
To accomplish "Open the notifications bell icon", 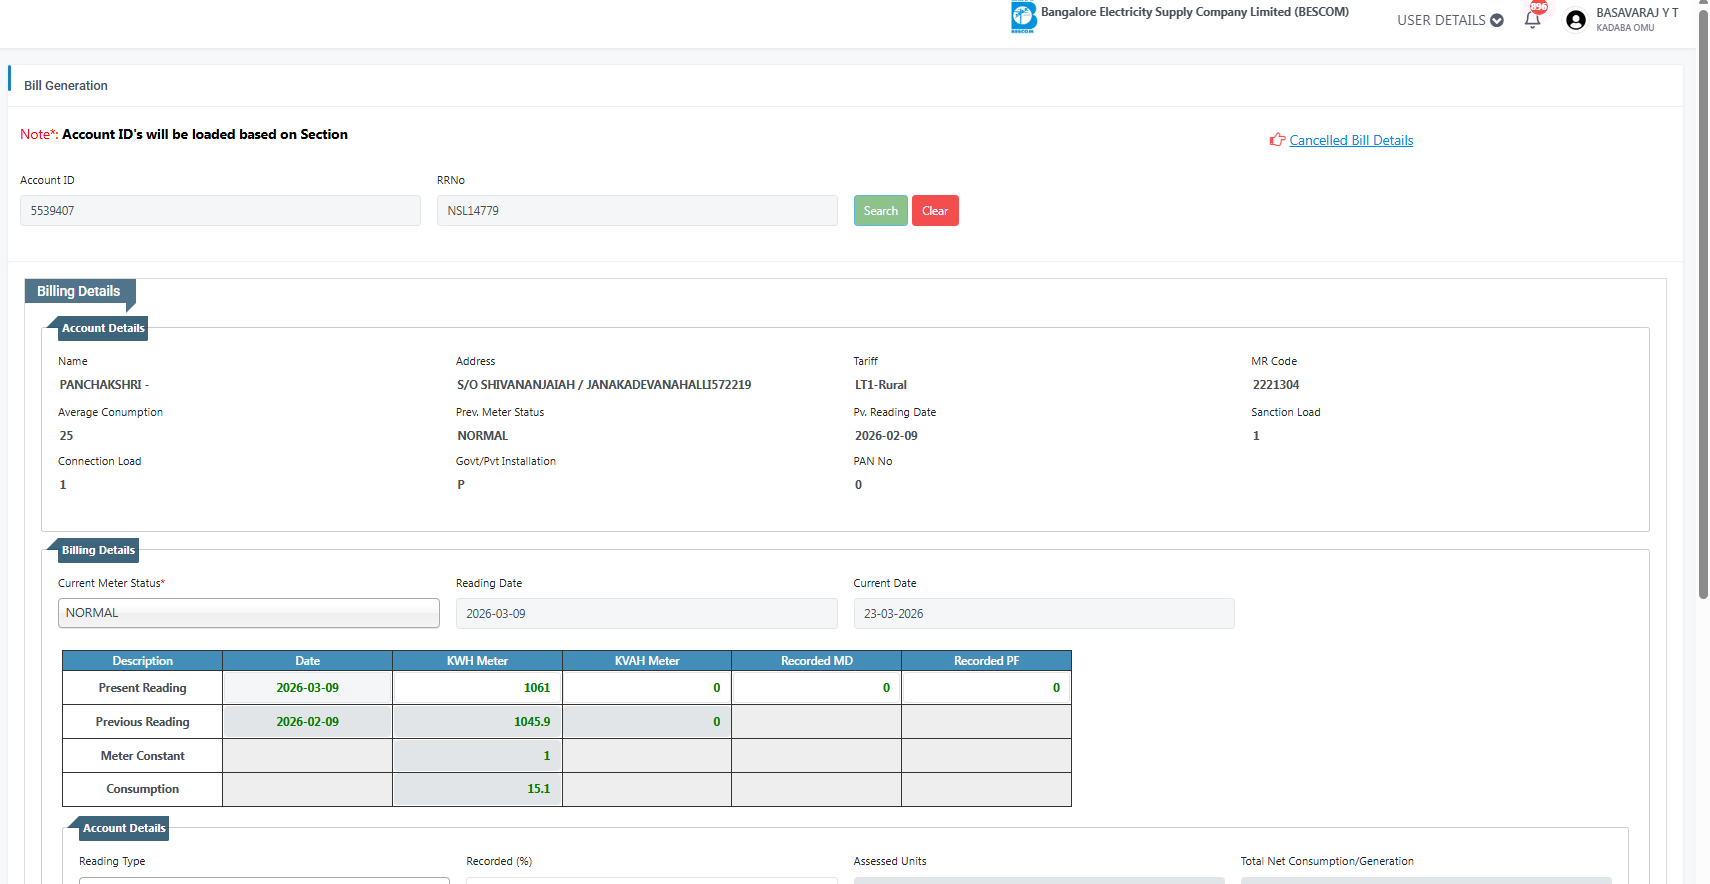I will coord(1532,19).
